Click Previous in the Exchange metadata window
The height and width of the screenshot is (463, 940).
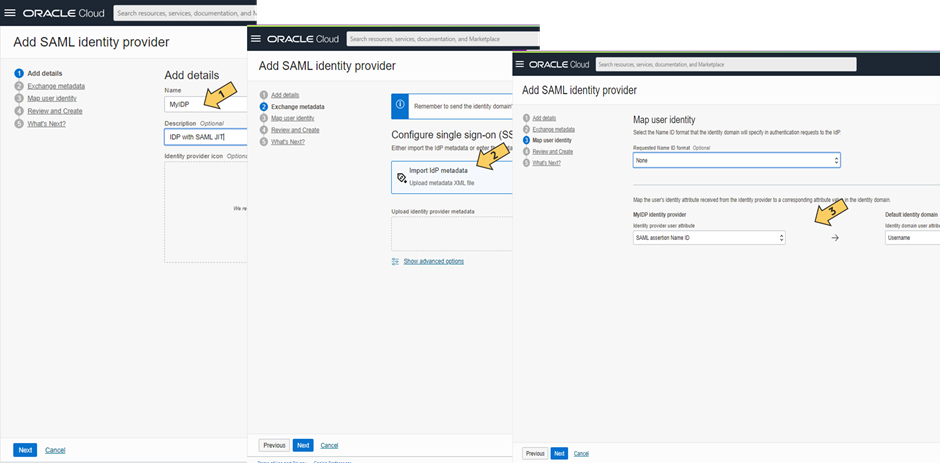274,445
